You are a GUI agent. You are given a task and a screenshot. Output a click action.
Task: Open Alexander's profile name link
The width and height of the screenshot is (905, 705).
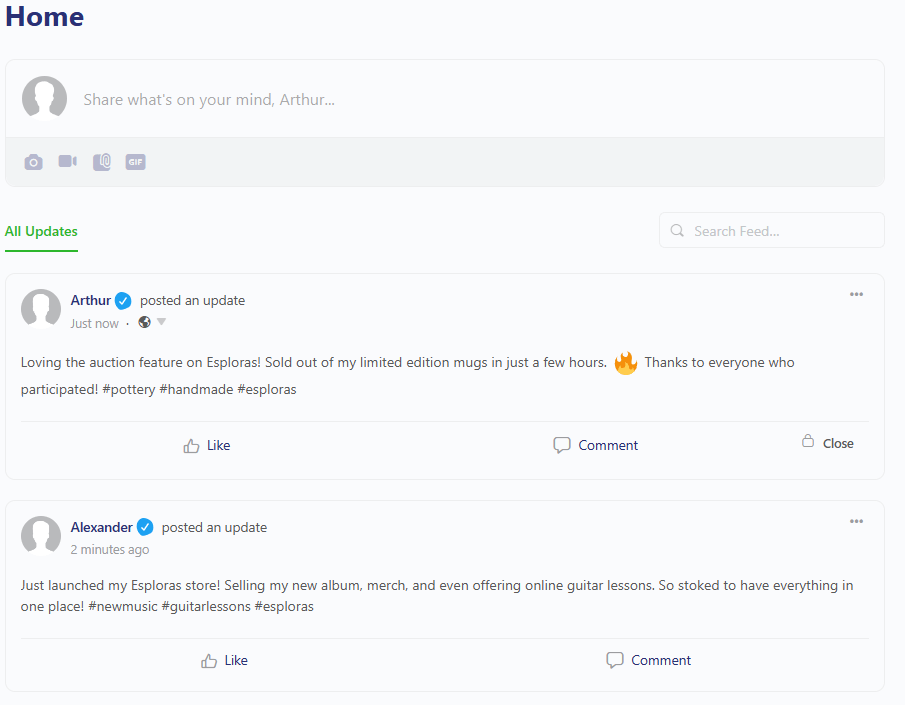102,528
